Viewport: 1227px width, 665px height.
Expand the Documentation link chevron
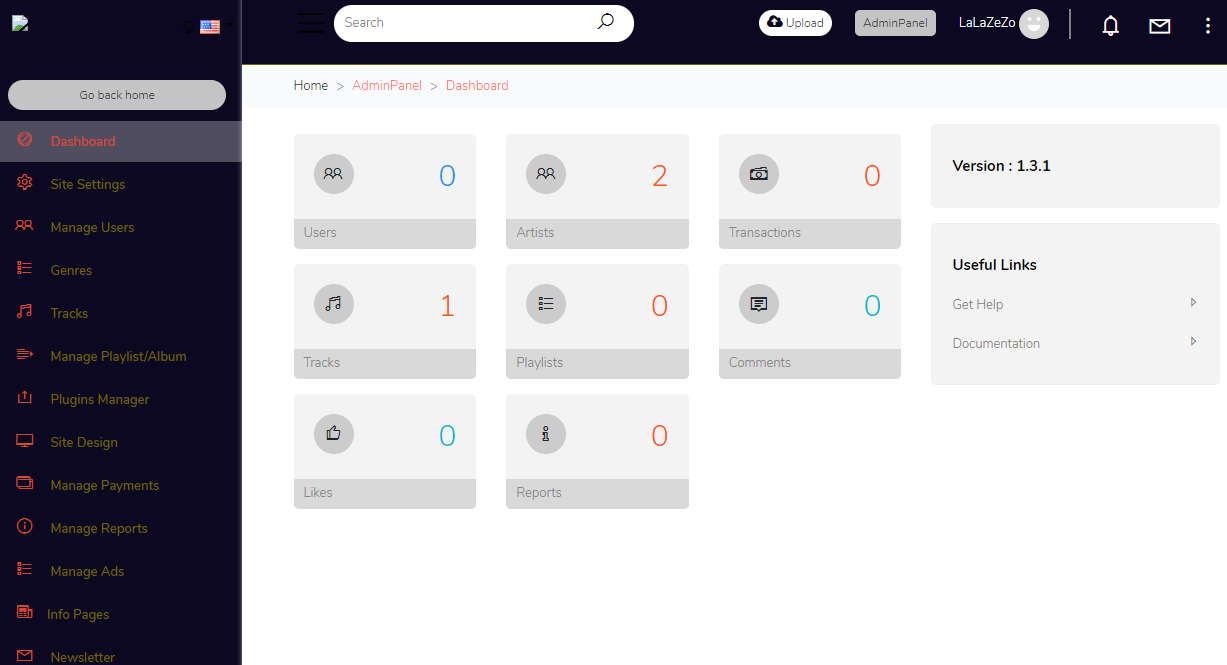[1194, 341]
